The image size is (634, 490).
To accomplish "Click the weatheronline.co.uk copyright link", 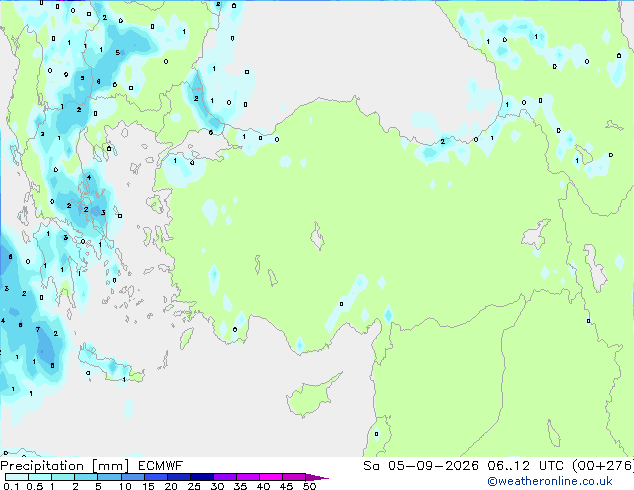I will pyautogui.click(x=550, y=481).
